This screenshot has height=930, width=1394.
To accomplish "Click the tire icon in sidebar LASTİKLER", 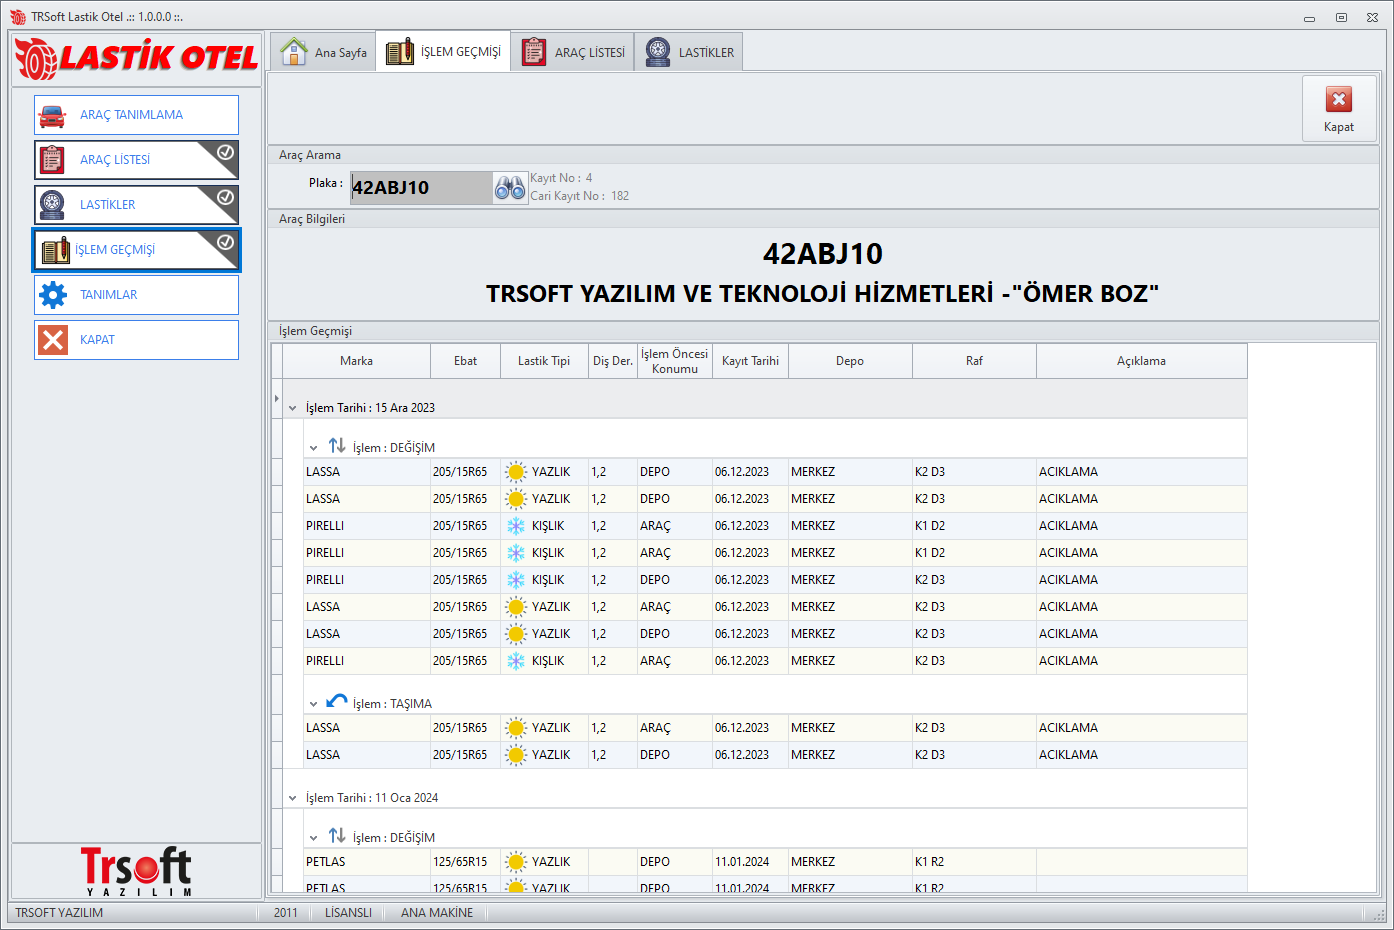I will [x=52, y=205].
